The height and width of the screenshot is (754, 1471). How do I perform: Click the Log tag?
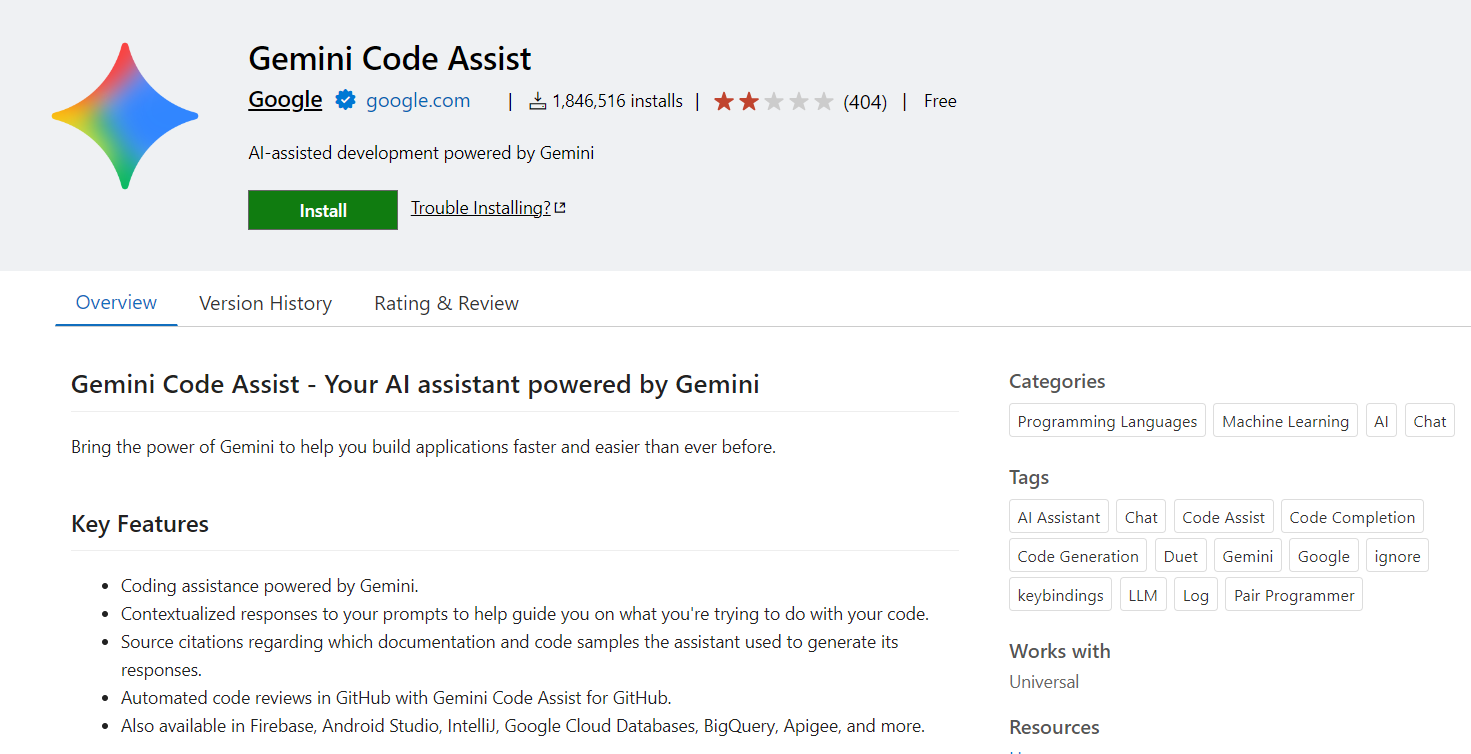1196,595
